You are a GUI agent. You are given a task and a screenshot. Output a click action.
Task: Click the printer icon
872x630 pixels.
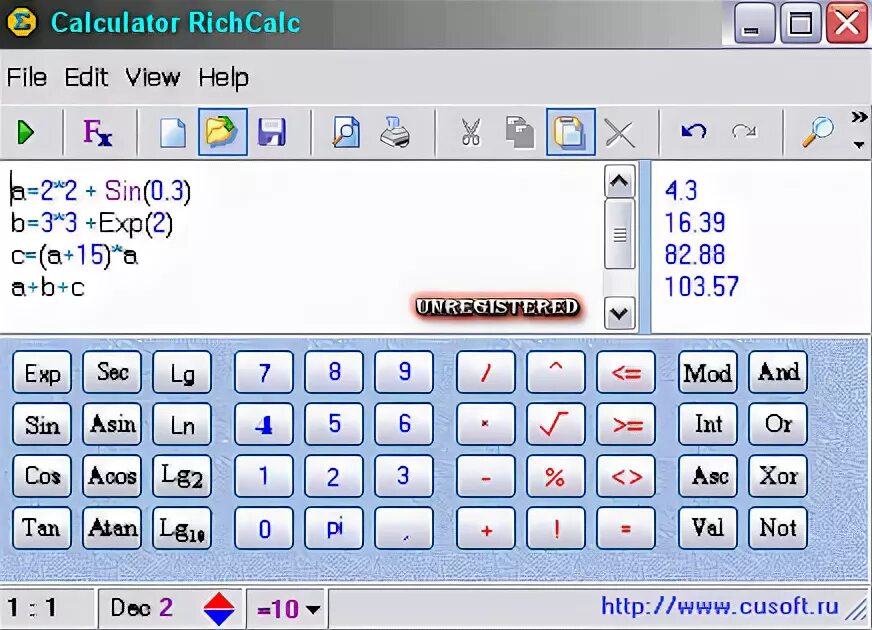395,133
